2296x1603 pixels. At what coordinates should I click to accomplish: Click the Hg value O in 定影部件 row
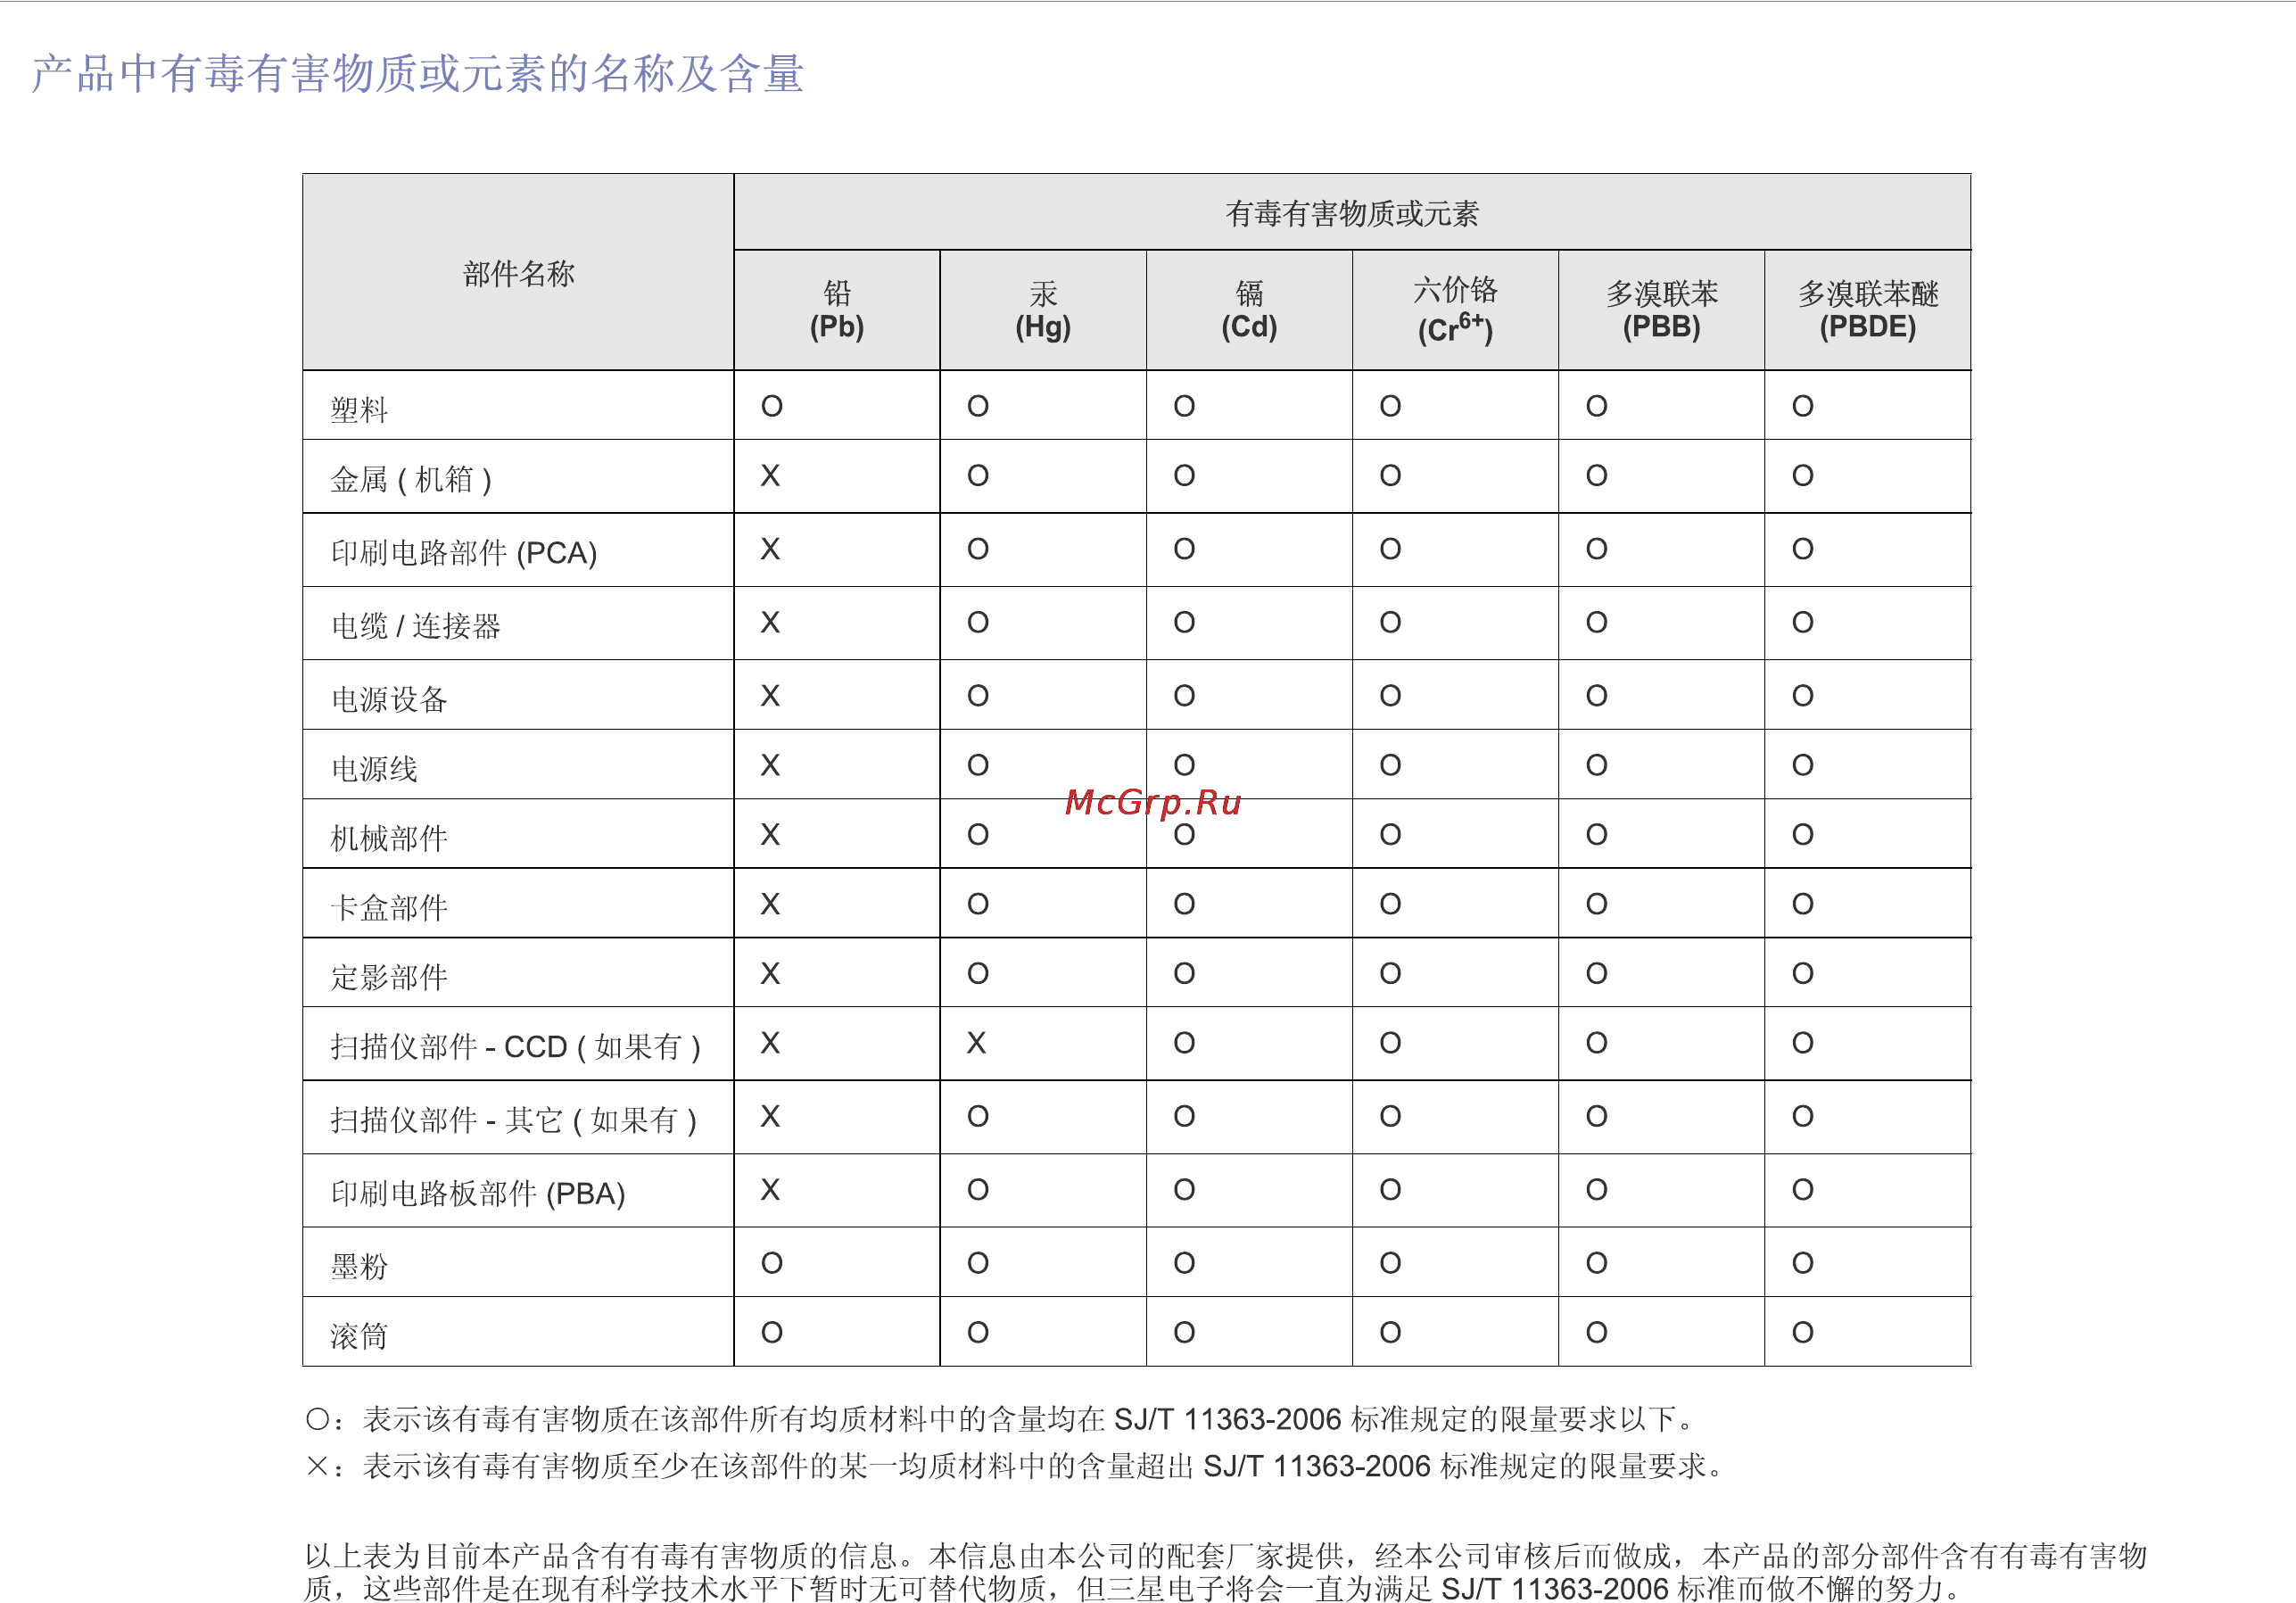pos(977,973)
